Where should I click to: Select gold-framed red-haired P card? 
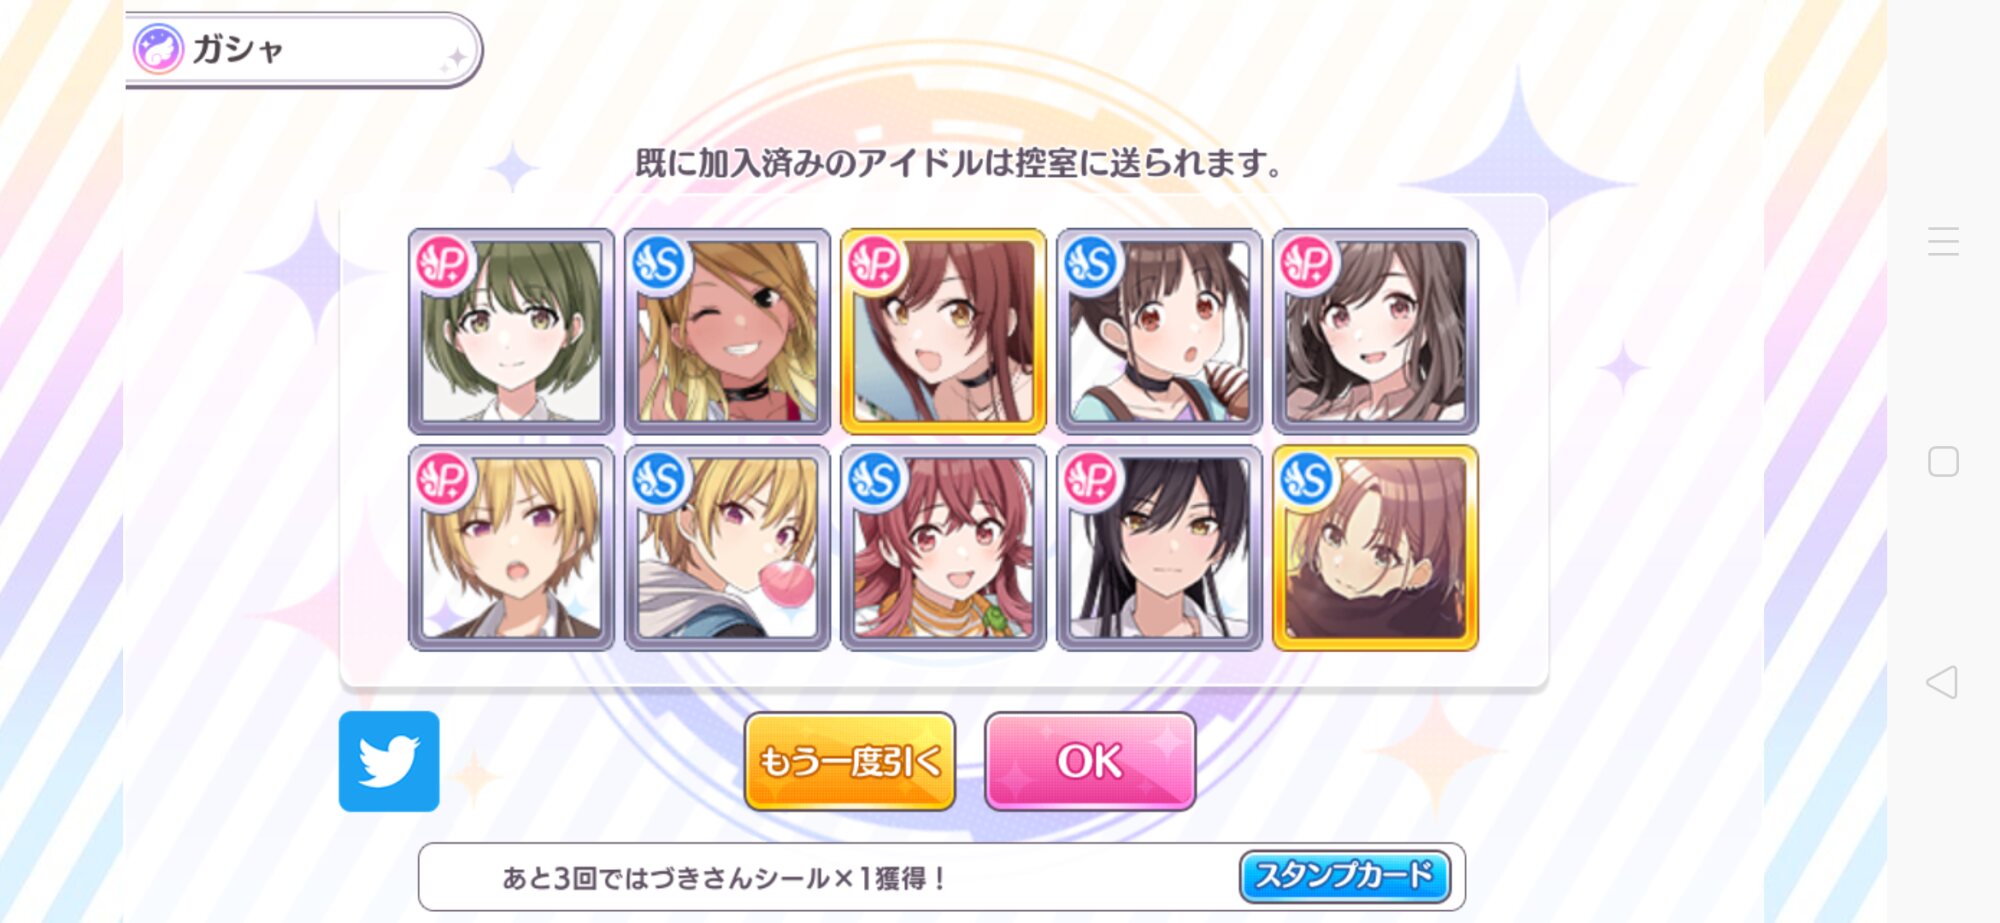point(943,331)
